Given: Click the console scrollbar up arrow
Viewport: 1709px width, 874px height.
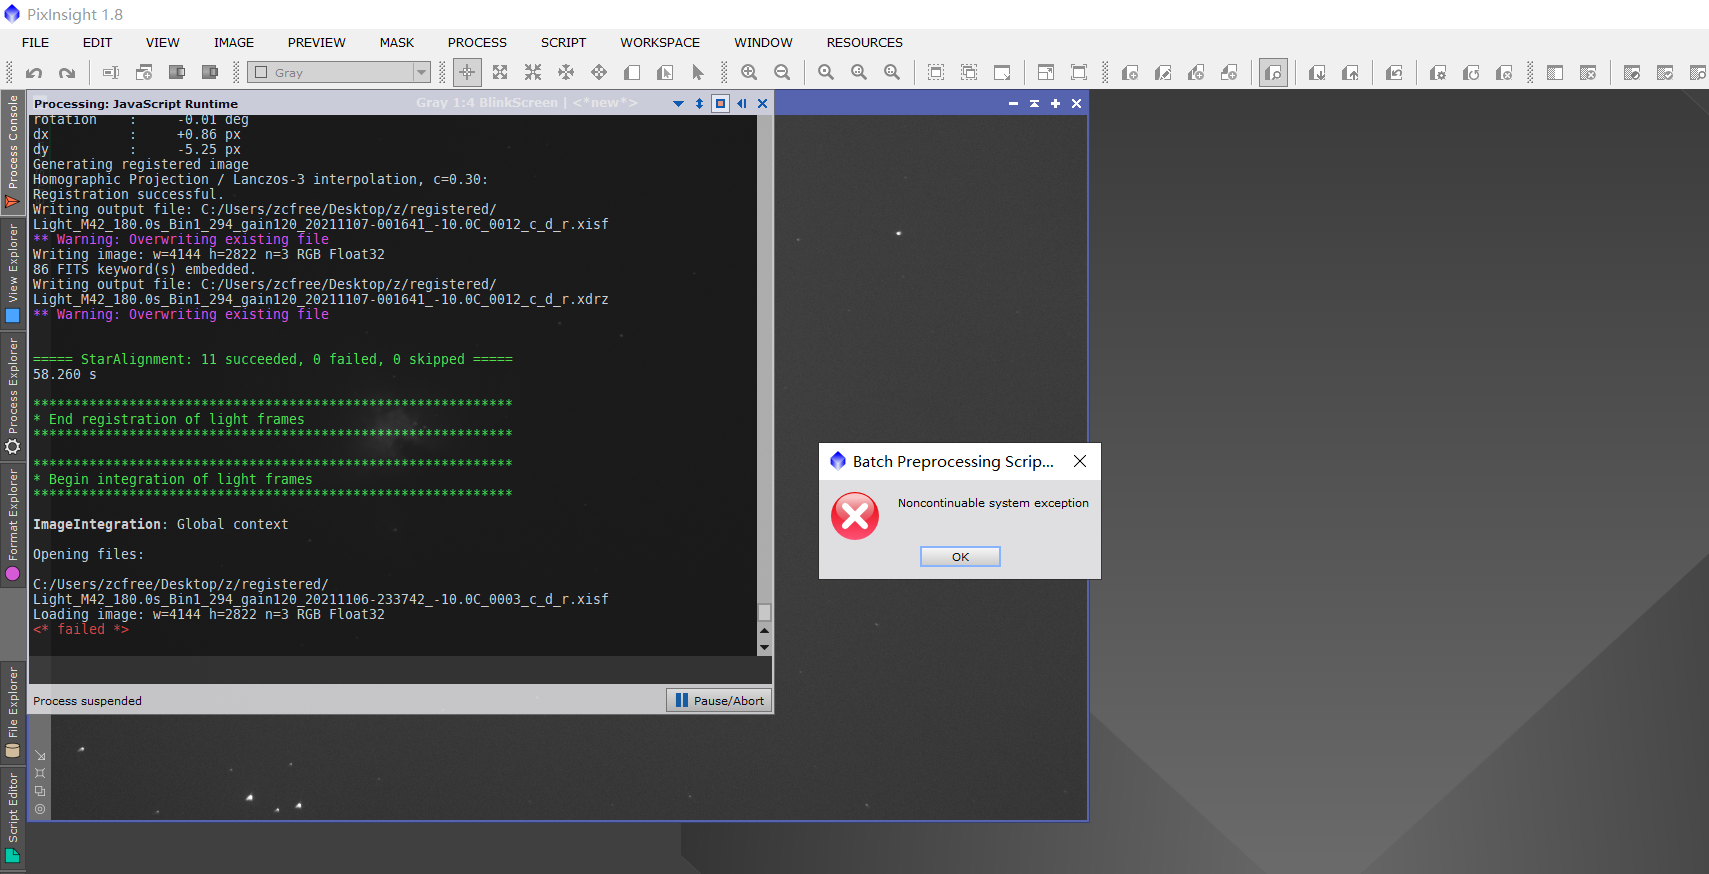Looking at the screenshot, I should coord(764,631).
